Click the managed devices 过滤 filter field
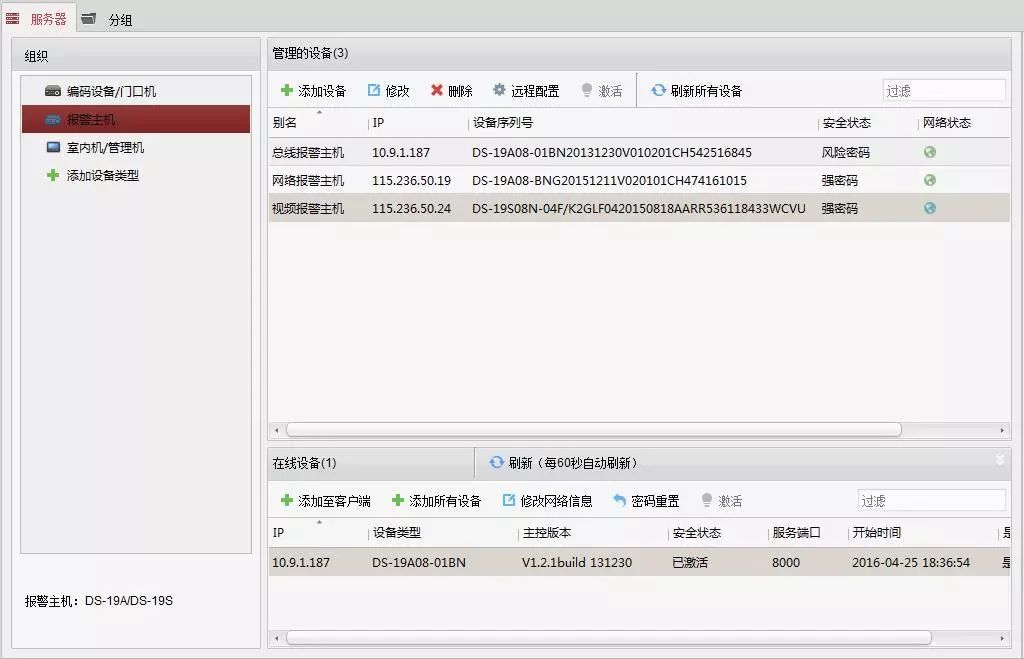Image resolution: width=1024 pixels, height=659 pixels. [943, 91]
